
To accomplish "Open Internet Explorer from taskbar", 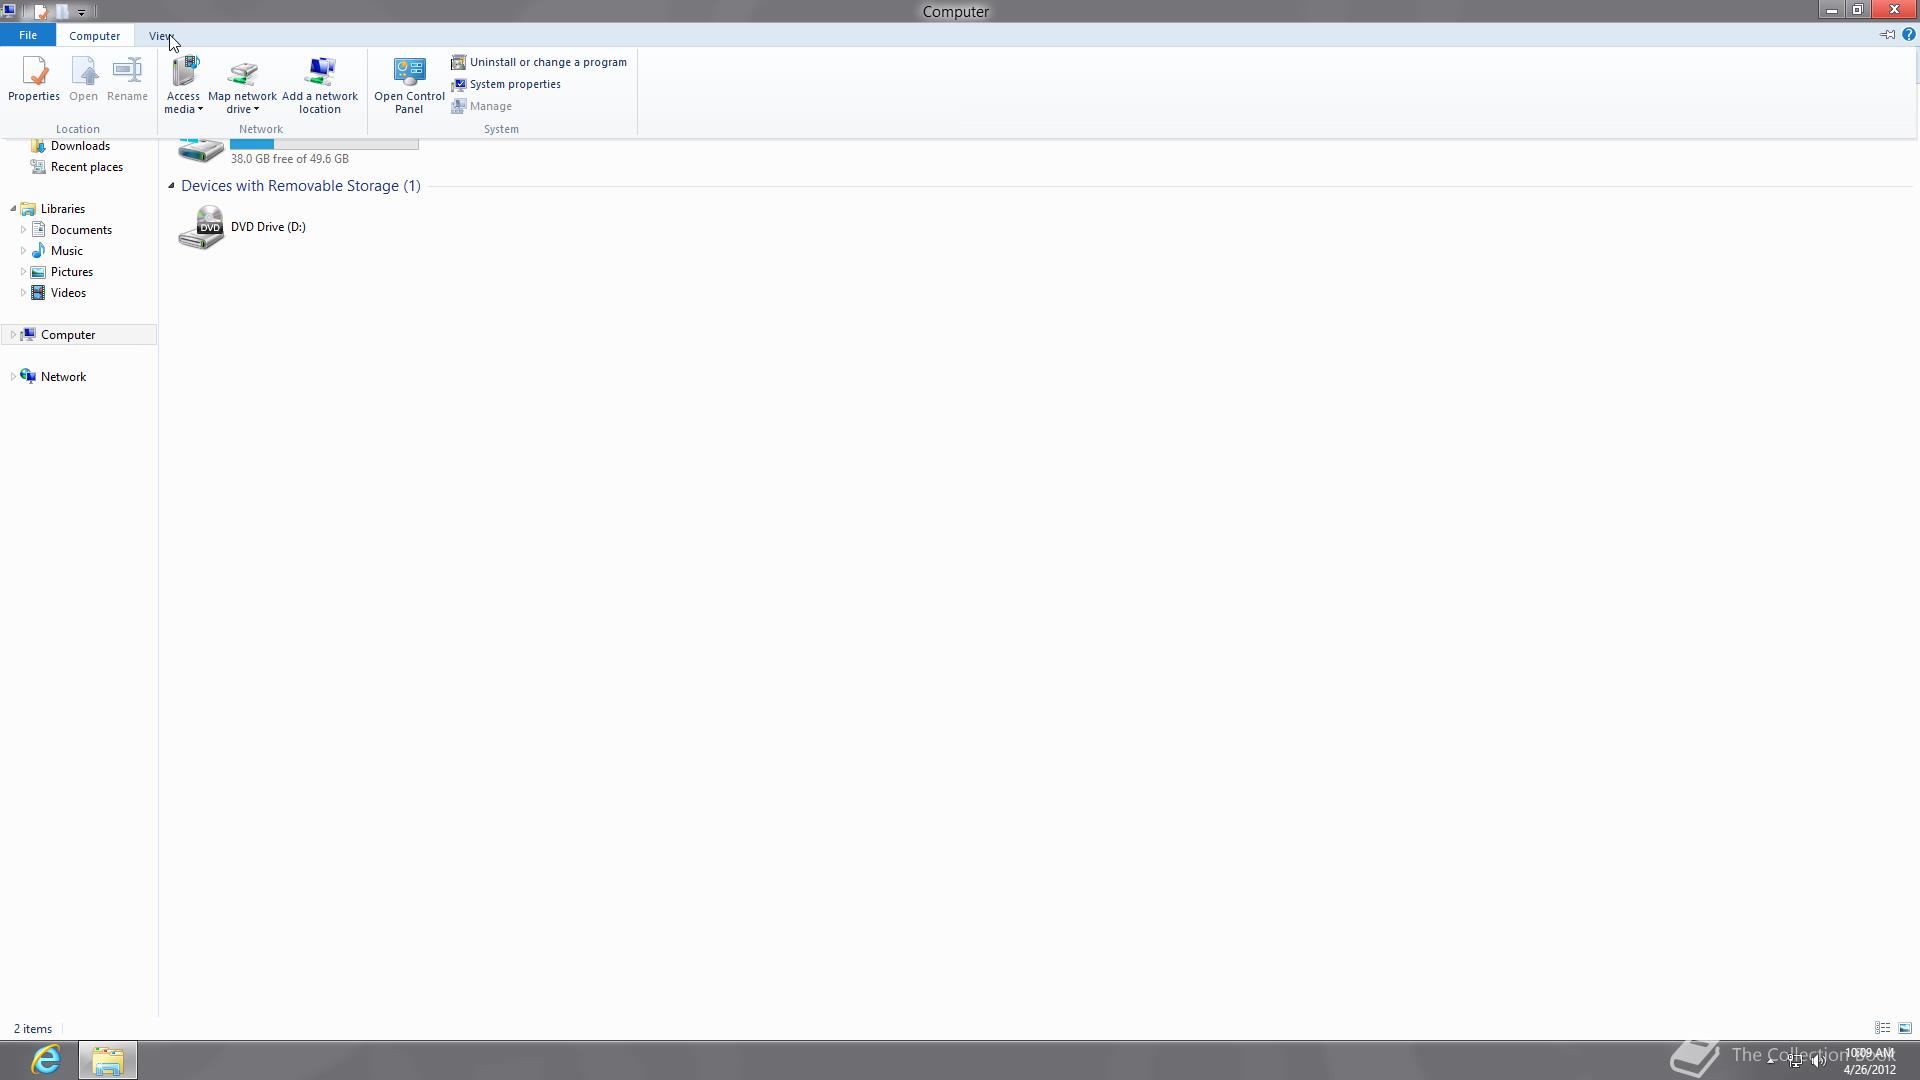I will (x=46, y=1059).
